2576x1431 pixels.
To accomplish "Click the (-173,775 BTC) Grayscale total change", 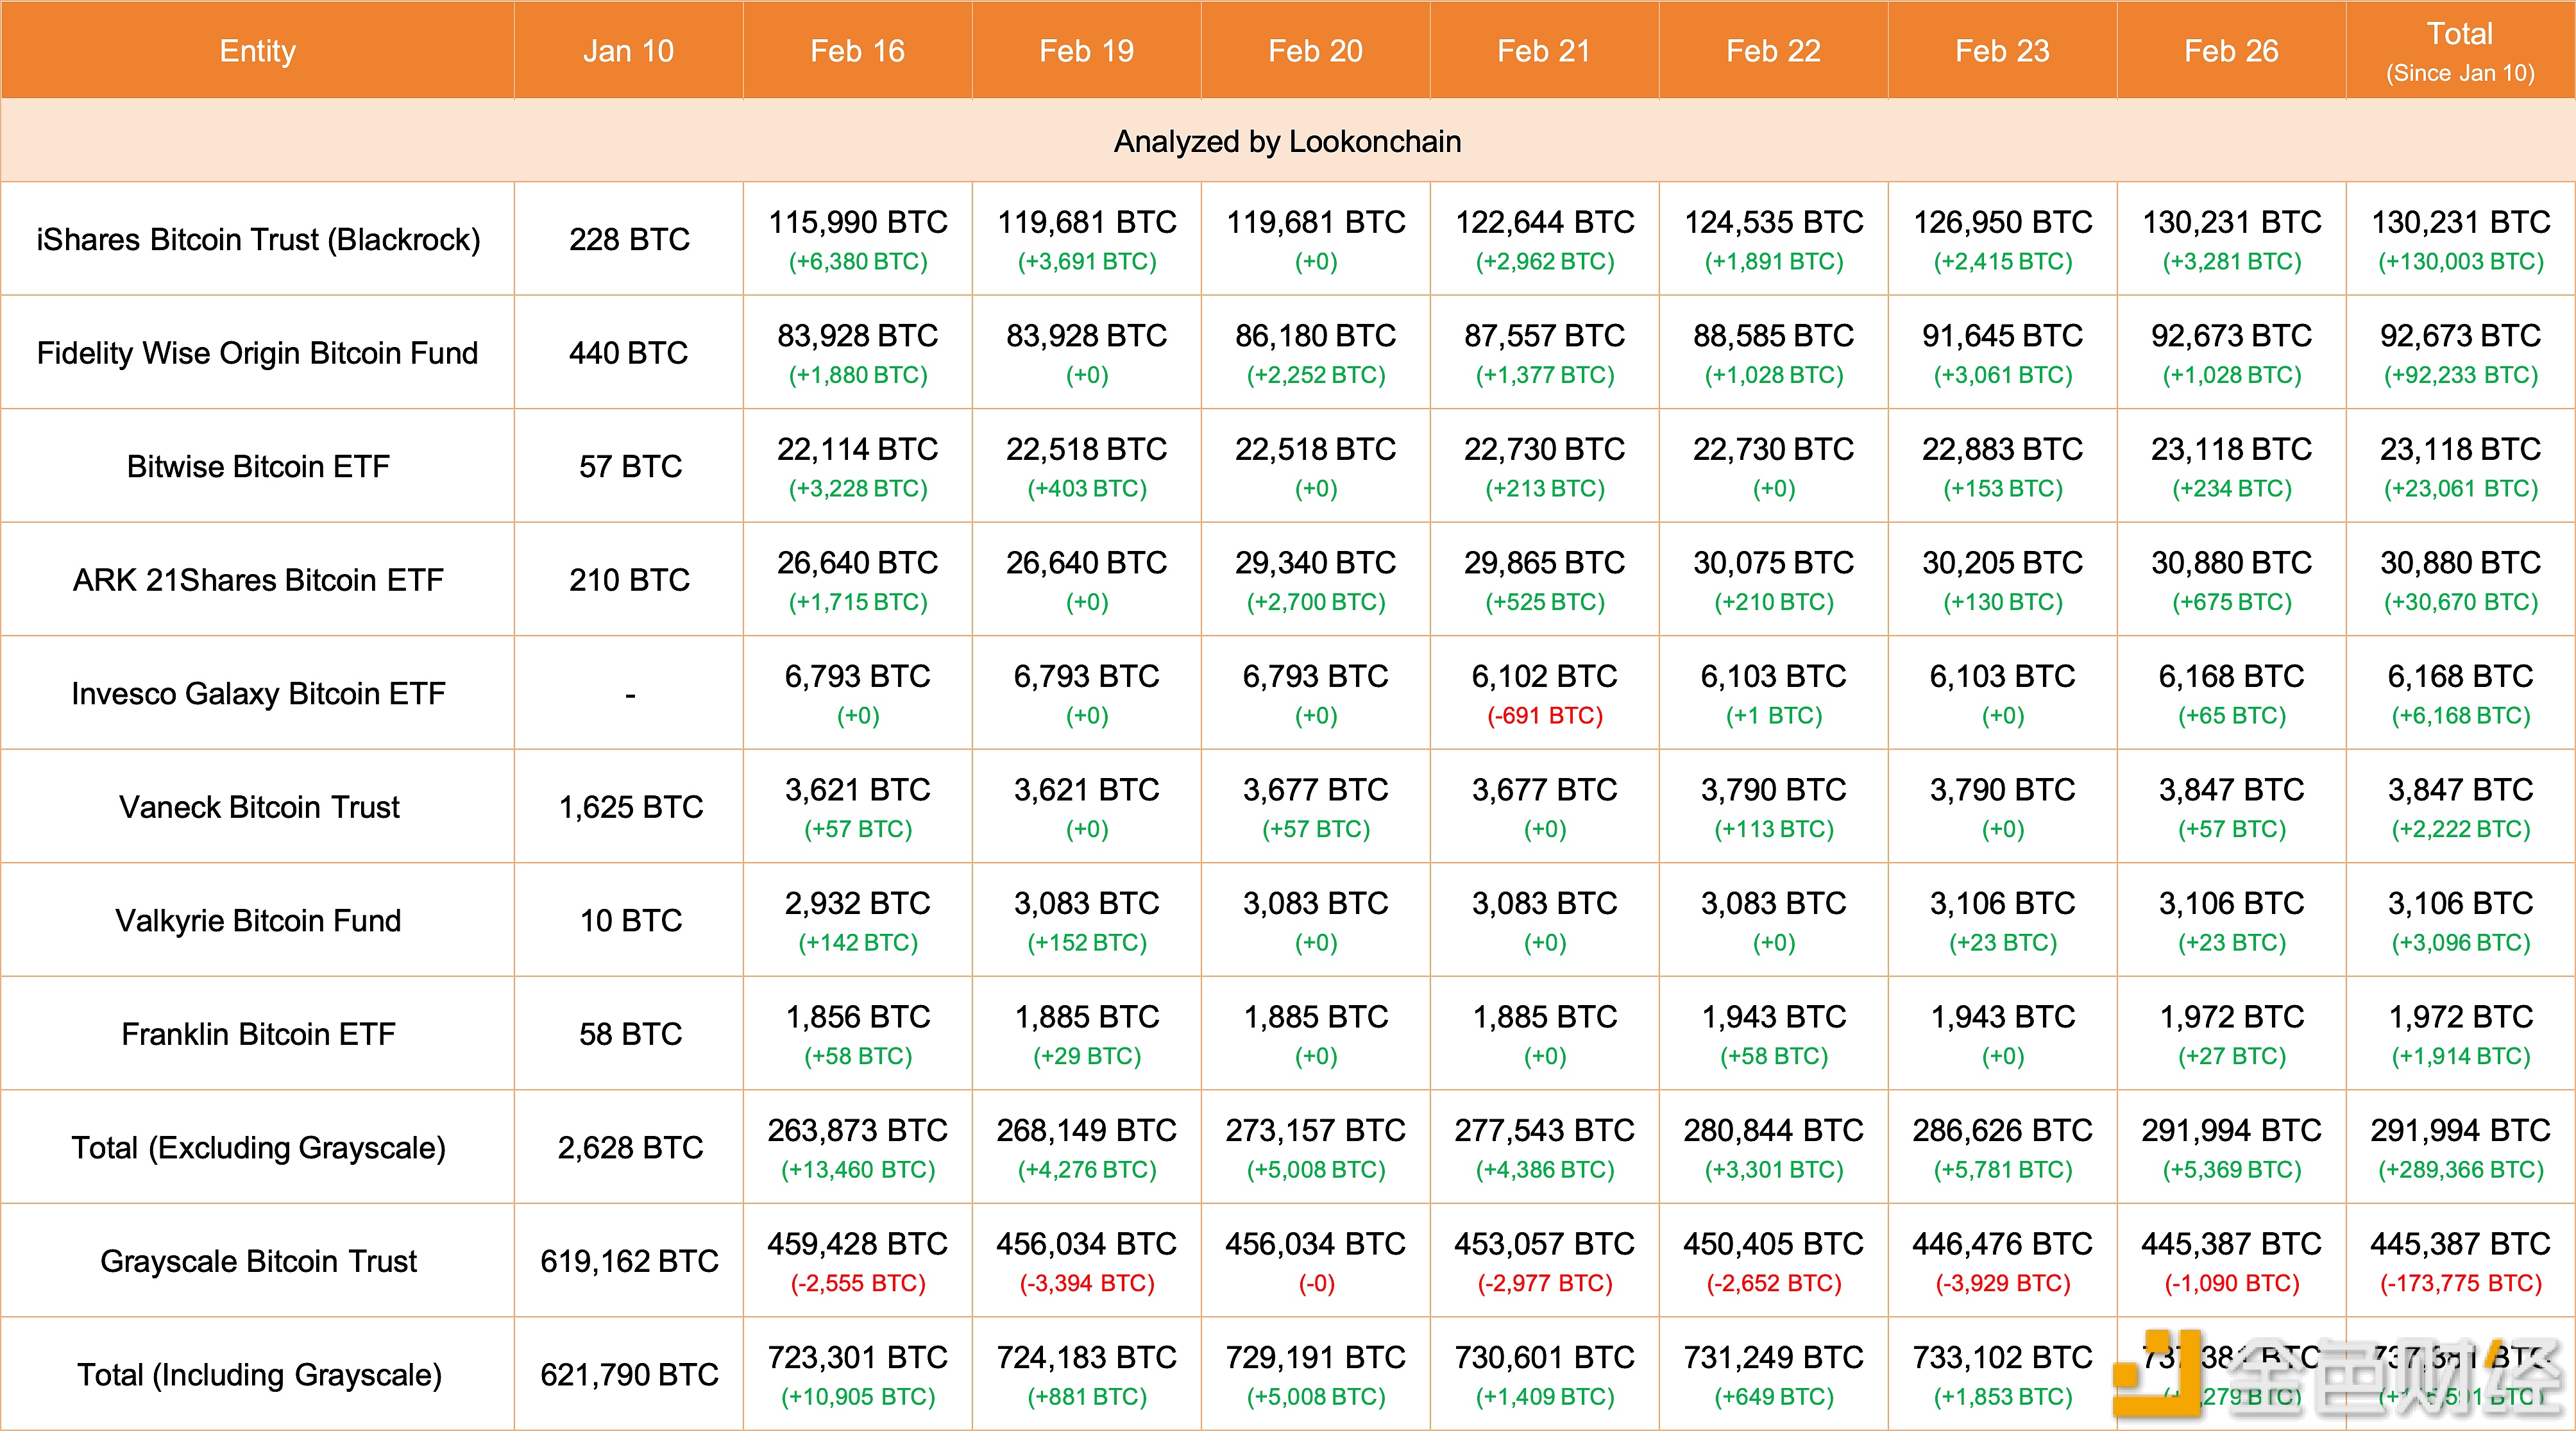I will [2460, 1284].
